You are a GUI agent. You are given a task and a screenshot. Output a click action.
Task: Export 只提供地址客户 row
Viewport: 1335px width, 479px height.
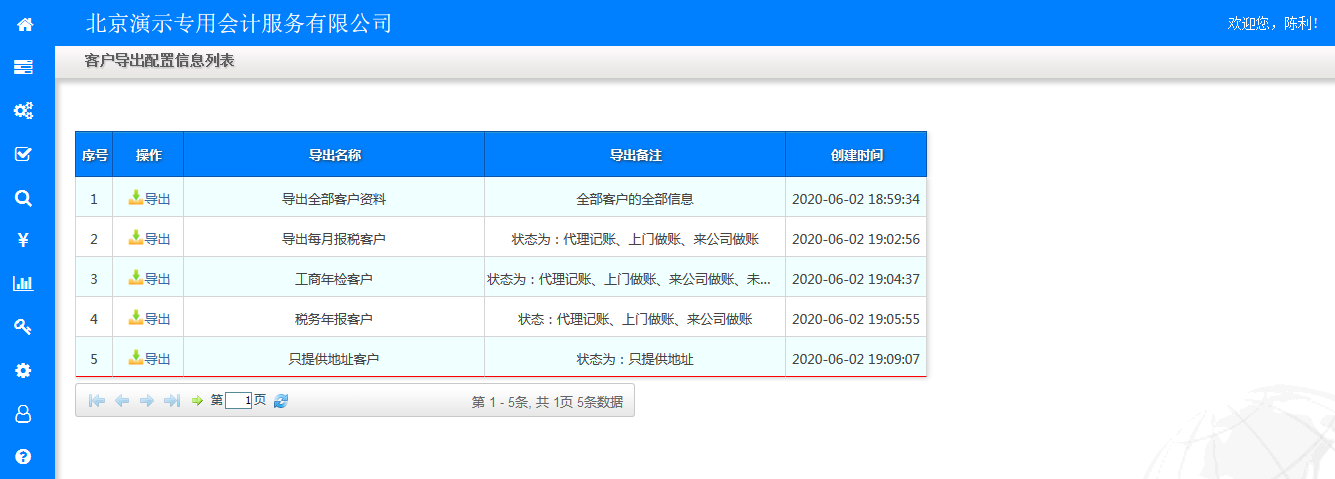coord(149,358)
